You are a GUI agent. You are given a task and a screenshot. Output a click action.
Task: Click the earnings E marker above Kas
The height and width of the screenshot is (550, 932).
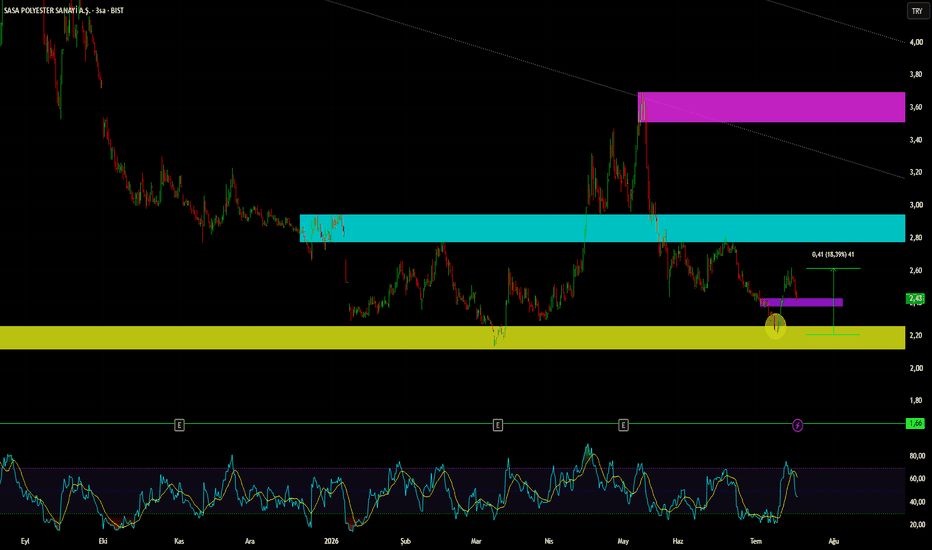coord(179,425)
